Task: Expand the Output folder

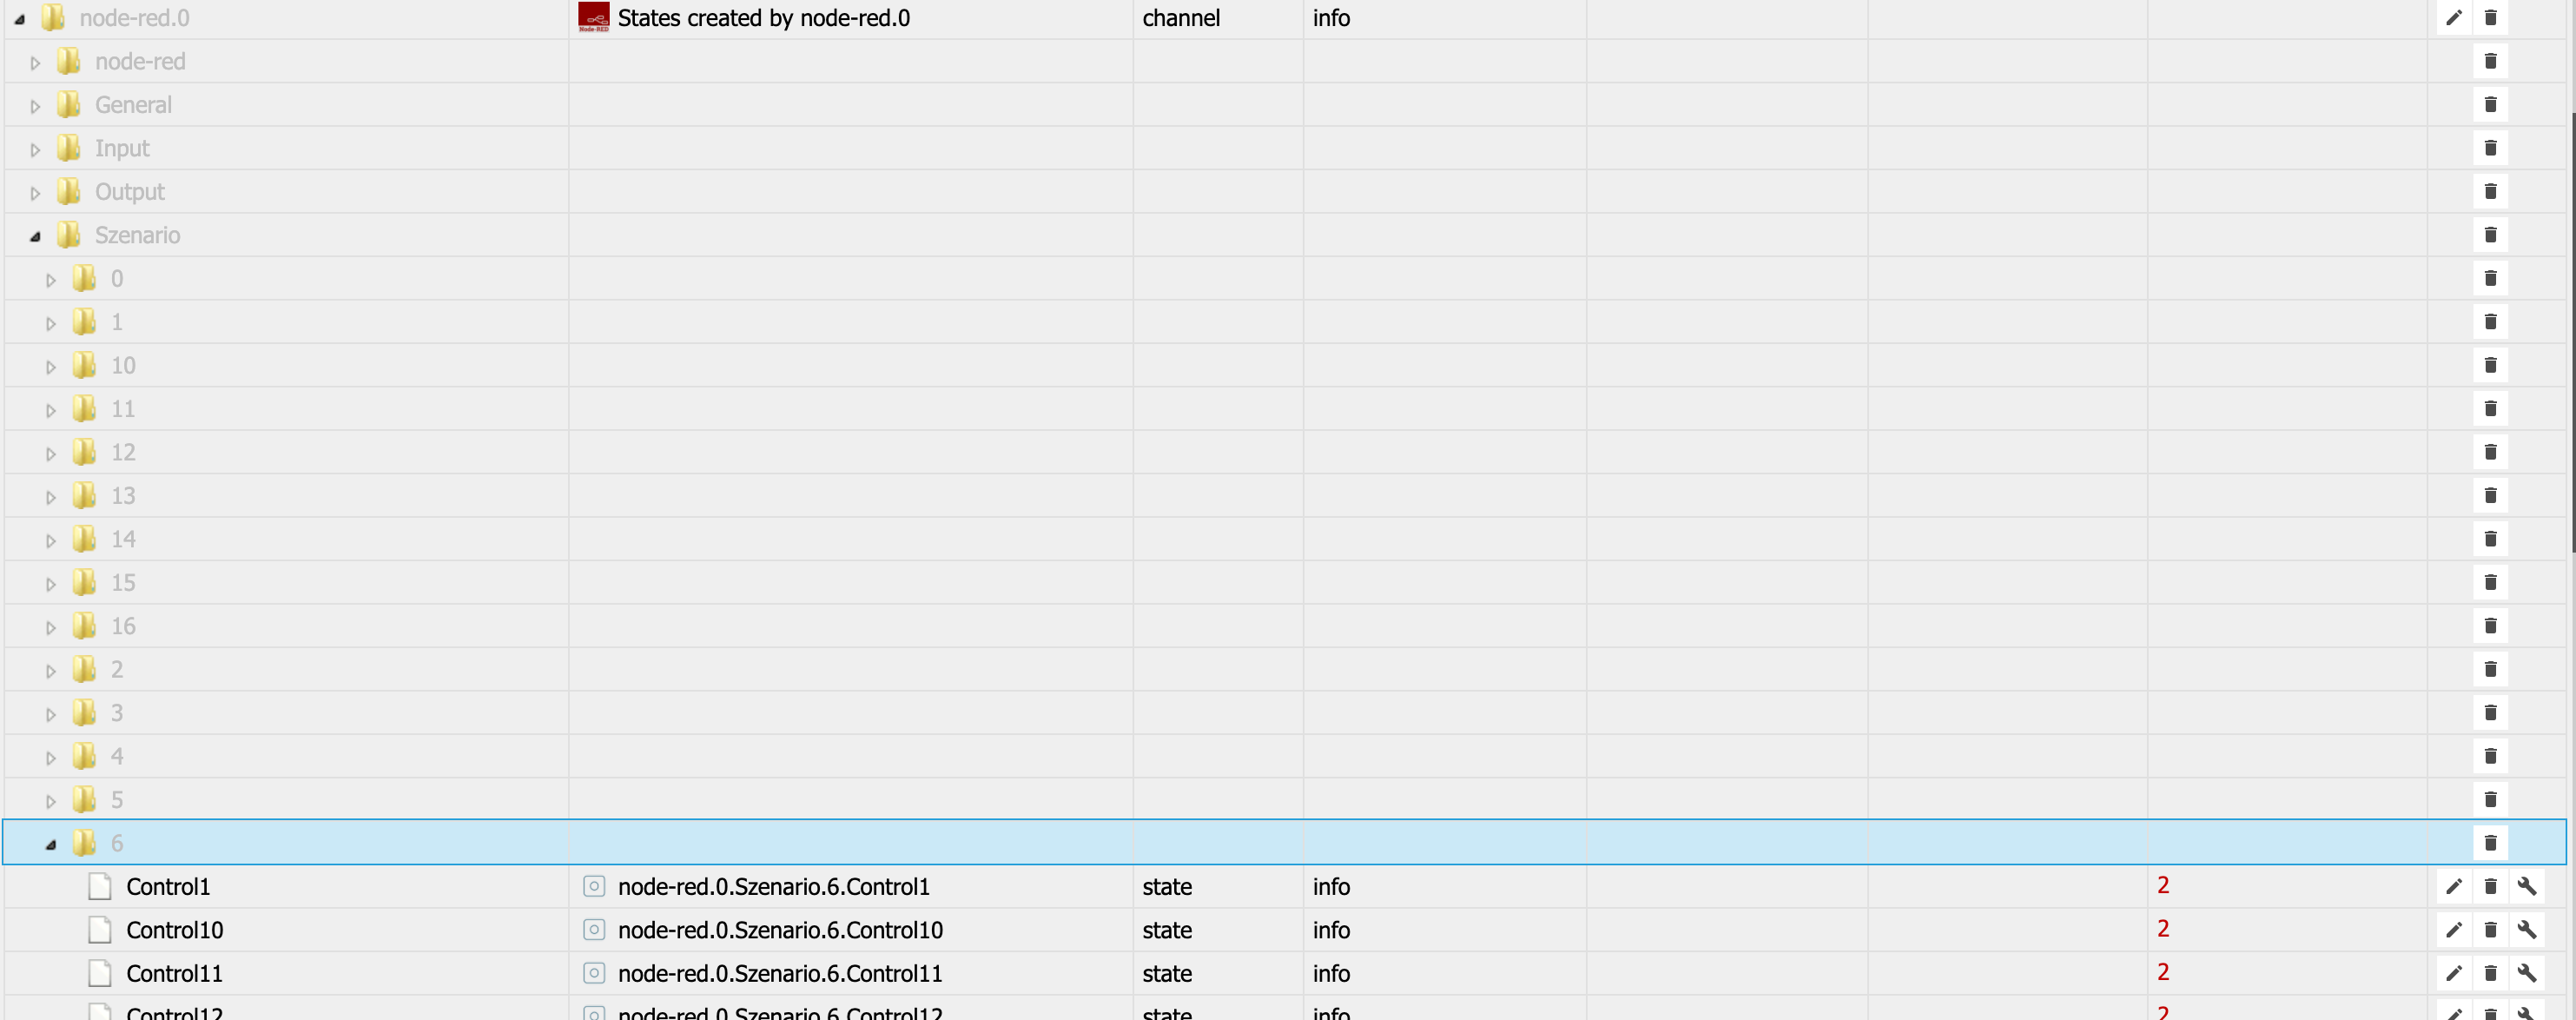Action: pos(35,193)
